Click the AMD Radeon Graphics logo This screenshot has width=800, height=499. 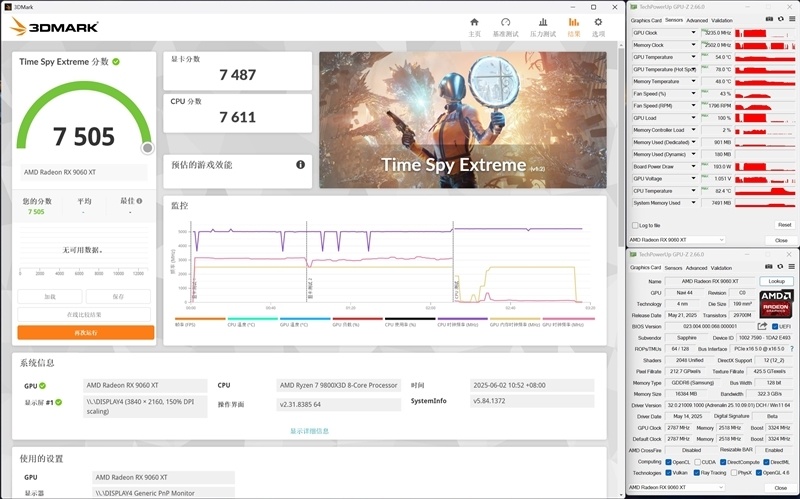click(776, 304)
